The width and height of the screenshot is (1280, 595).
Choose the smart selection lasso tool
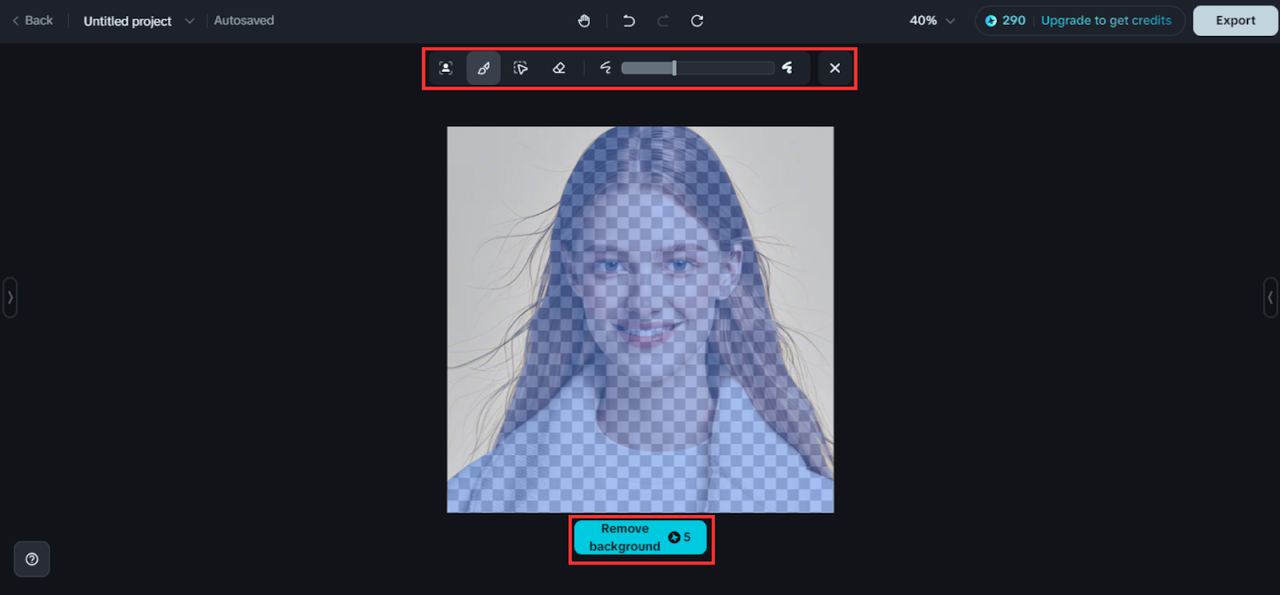(x=521, y=68)
